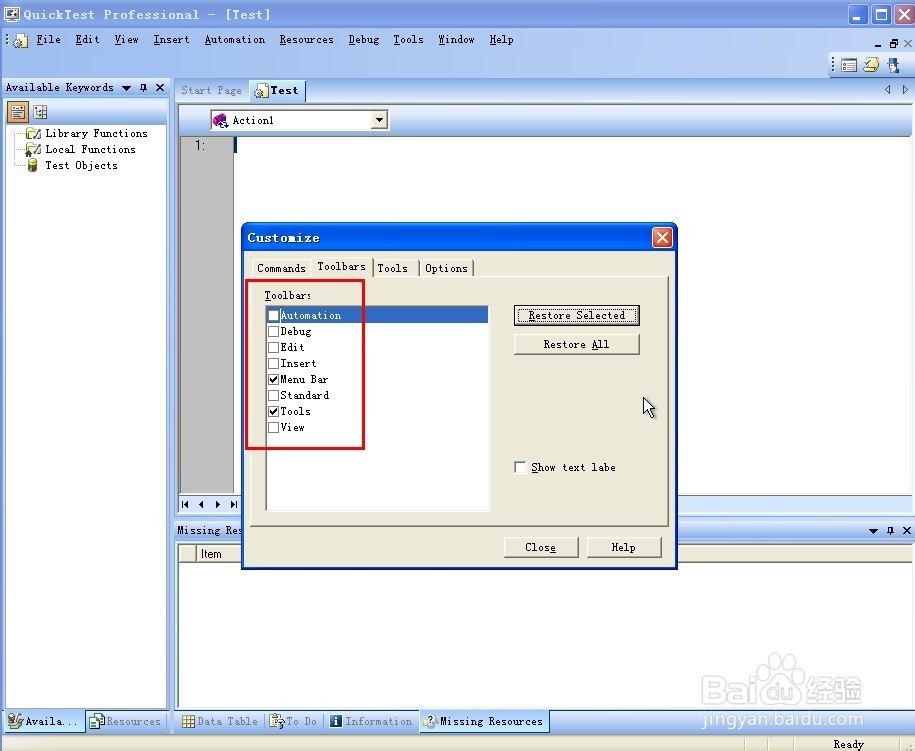
Task: Select Test Objects in keyword tree
Action: [82, 166]
